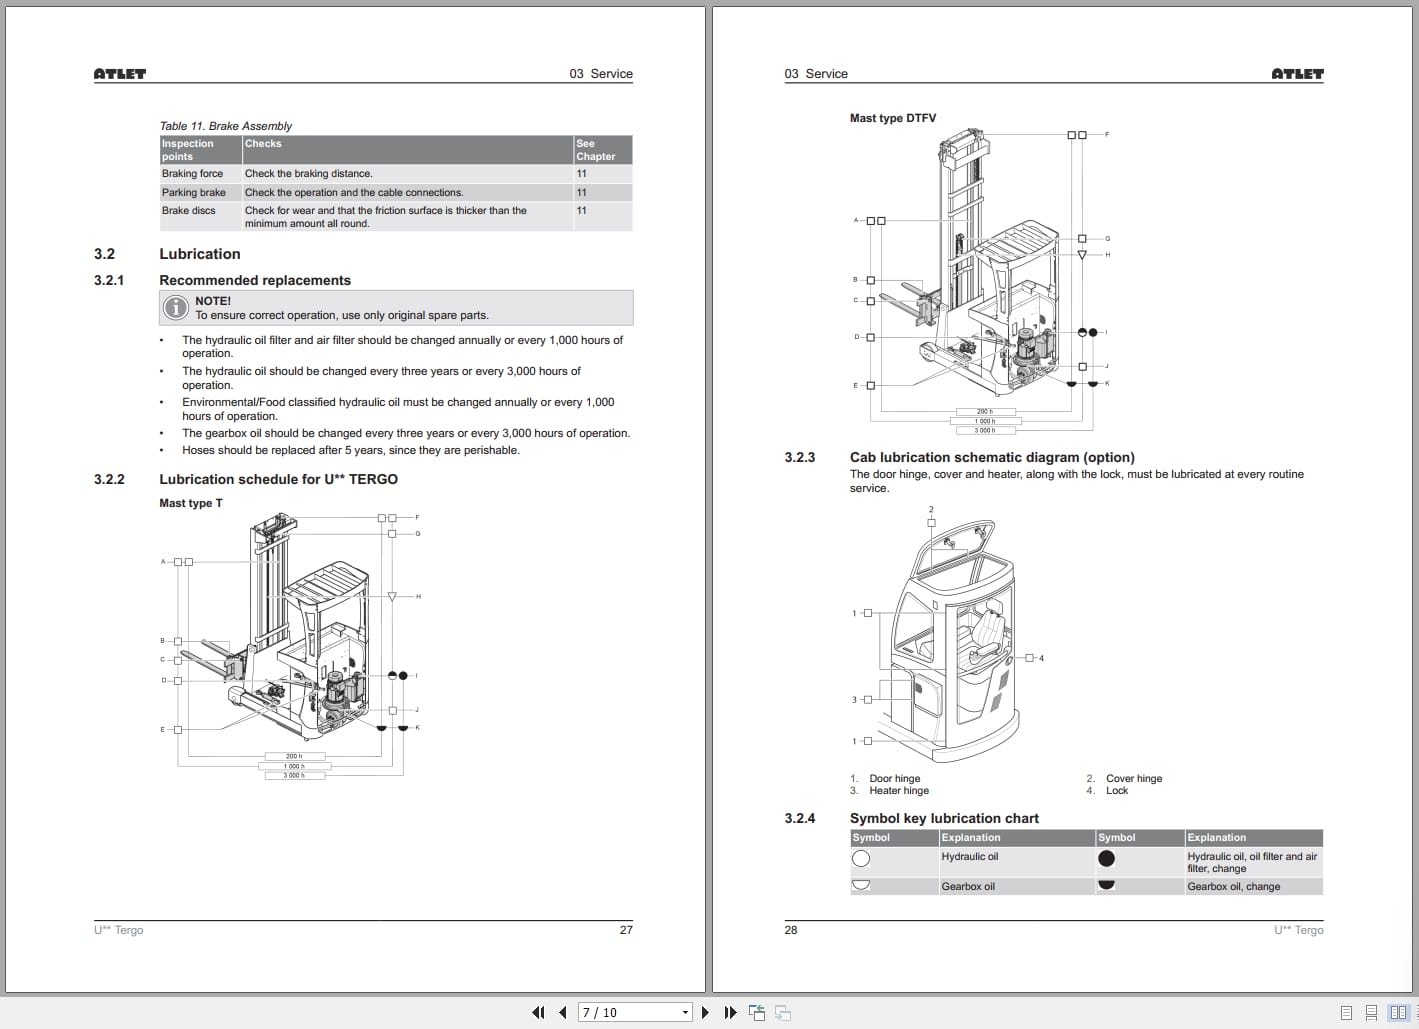This screenshot has height=1029, width=1419.
Task: Click the previous page arrow
Action: [562, 1012]
